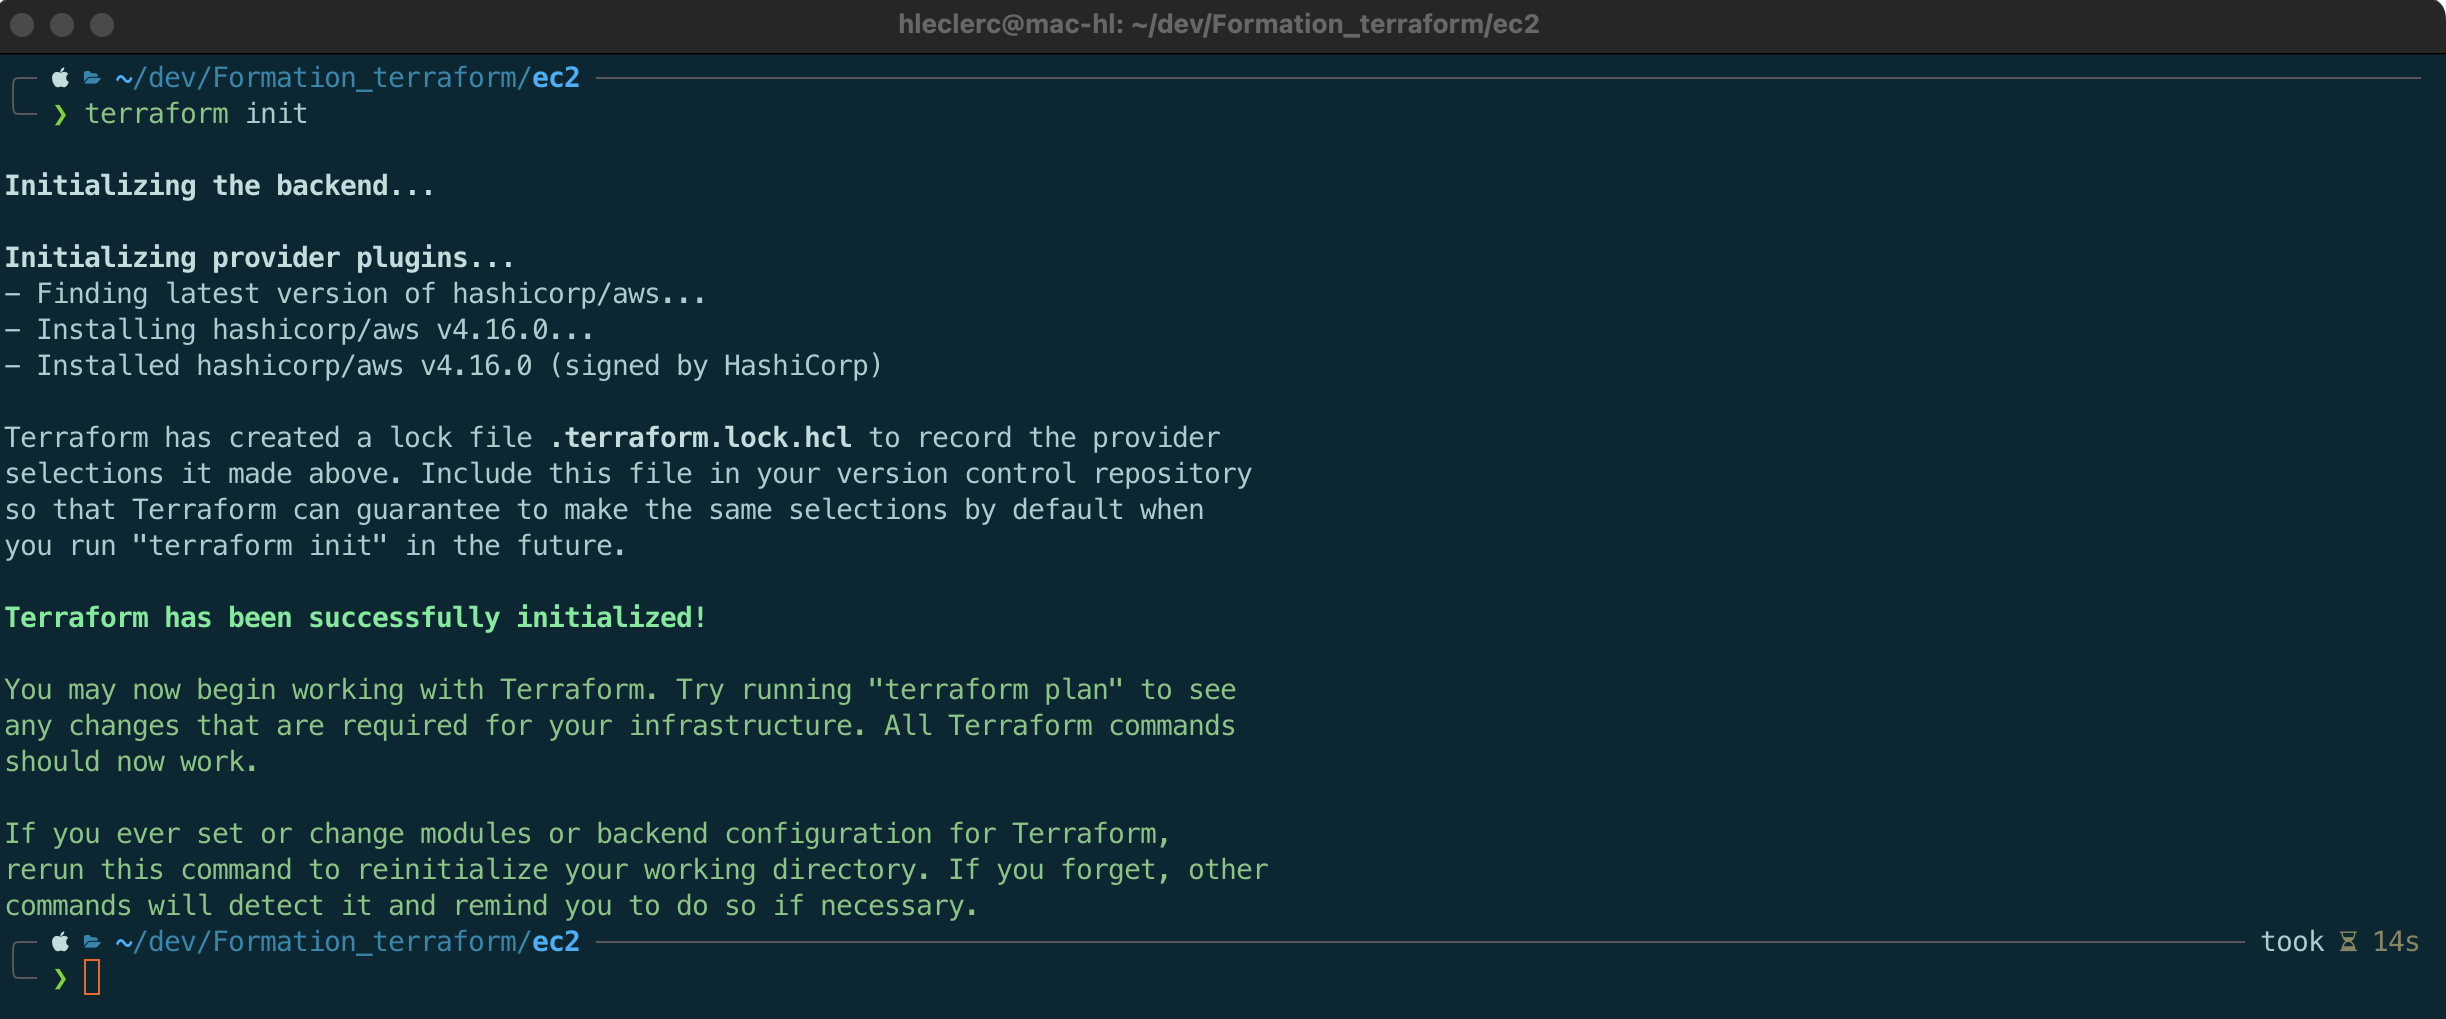Click the Apple logo in the top prompt
This screenshot has height=1019, width=2446.
[x=61, y=78]
